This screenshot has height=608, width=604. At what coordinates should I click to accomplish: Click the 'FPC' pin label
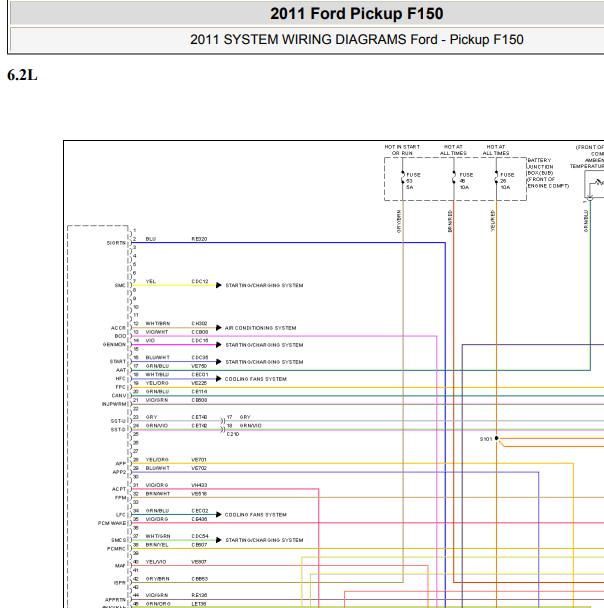click(x=121, y=387)
